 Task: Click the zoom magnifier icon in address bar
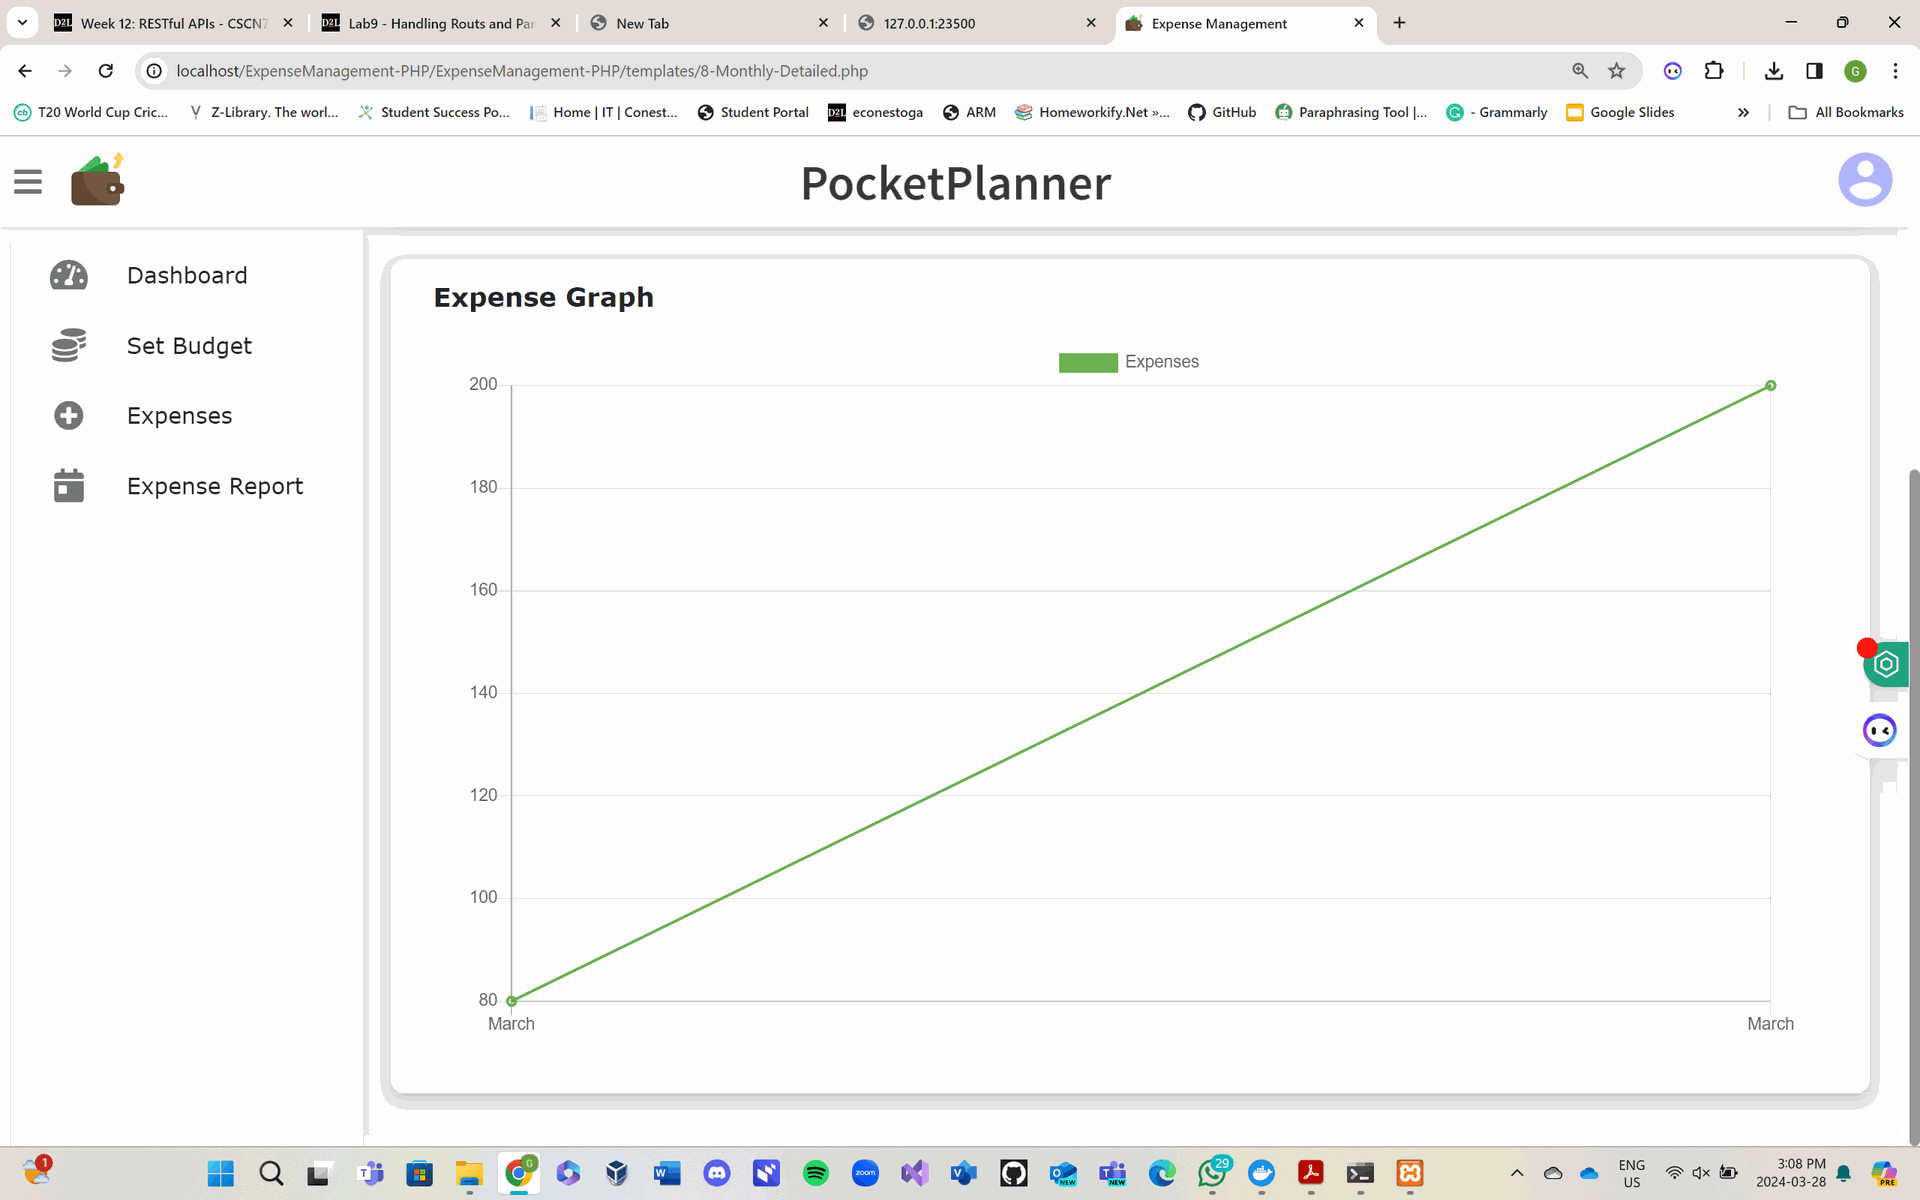click(1580, 70)
